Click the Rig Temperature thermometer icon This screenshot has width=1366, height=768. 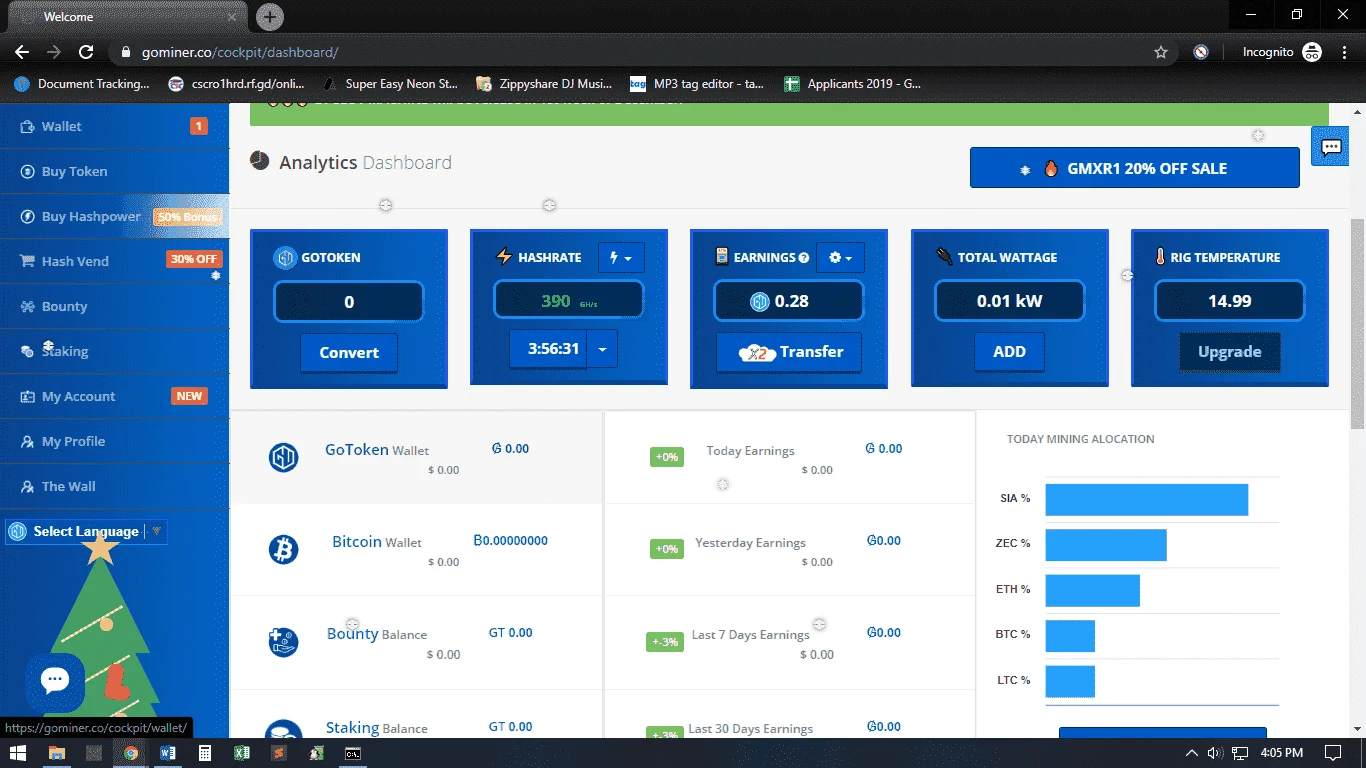tap(1161, 257)
